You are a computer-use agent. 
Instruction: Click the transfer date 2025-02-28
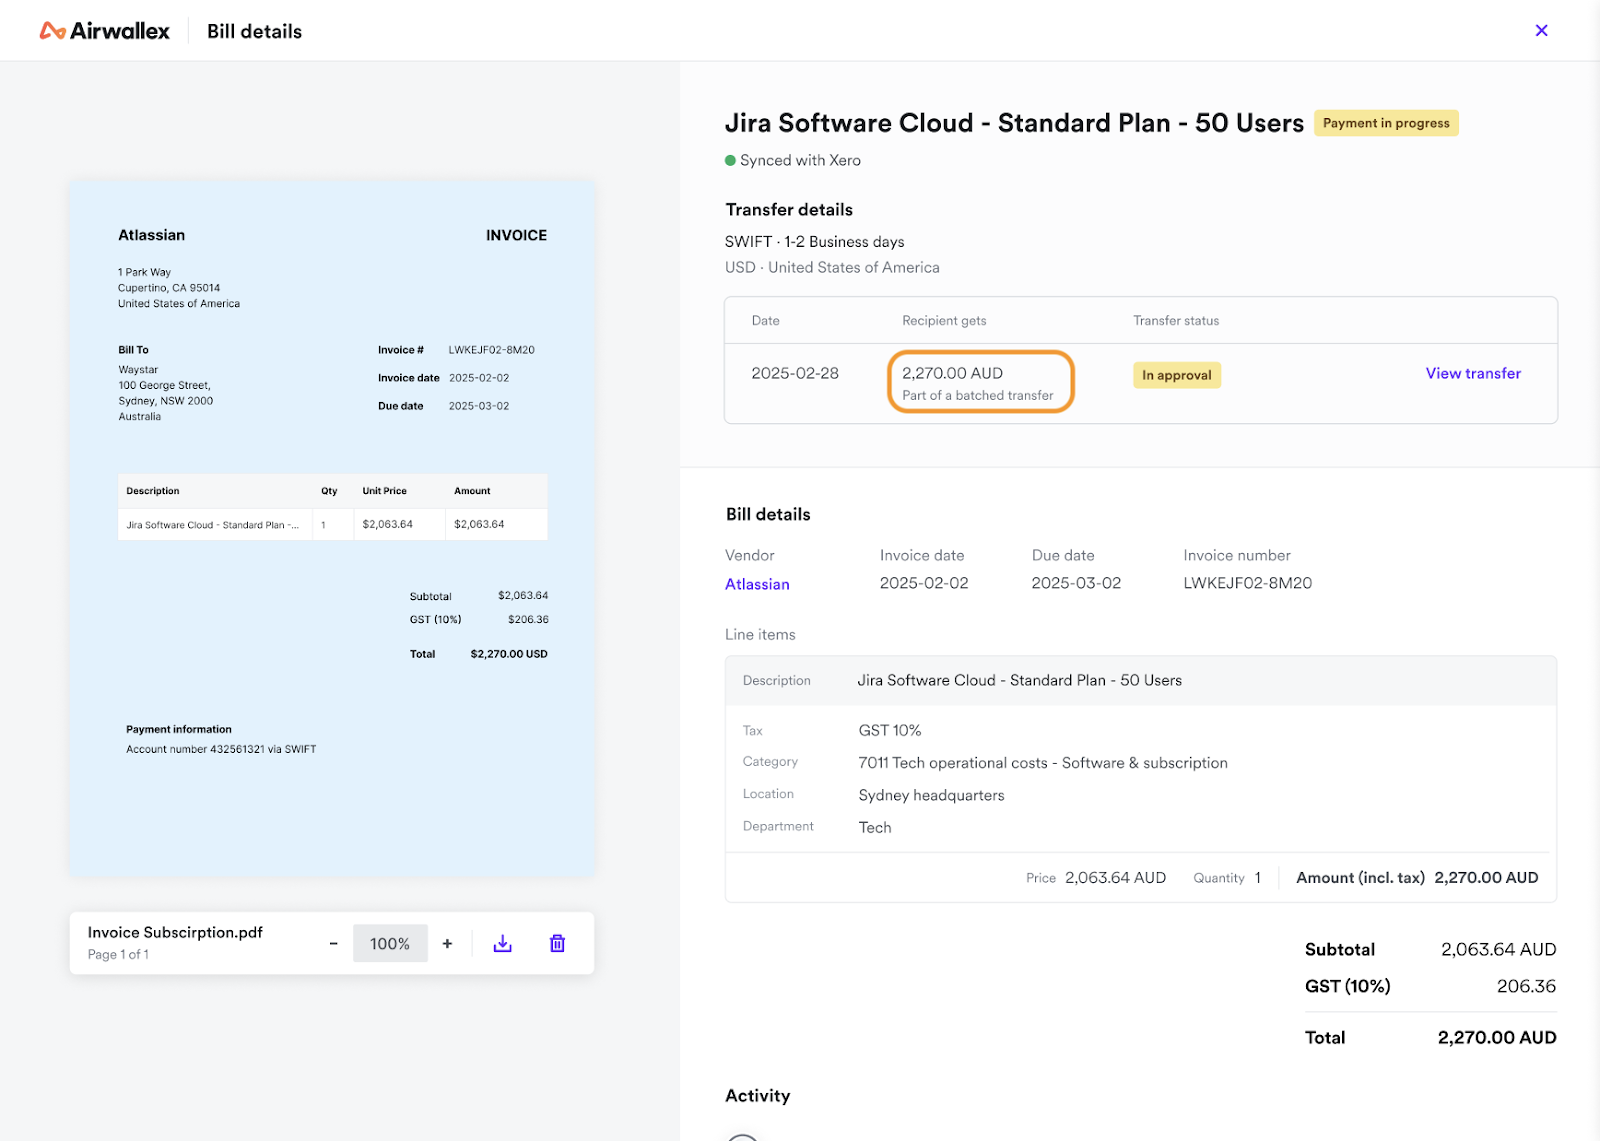tap(795, 373)
